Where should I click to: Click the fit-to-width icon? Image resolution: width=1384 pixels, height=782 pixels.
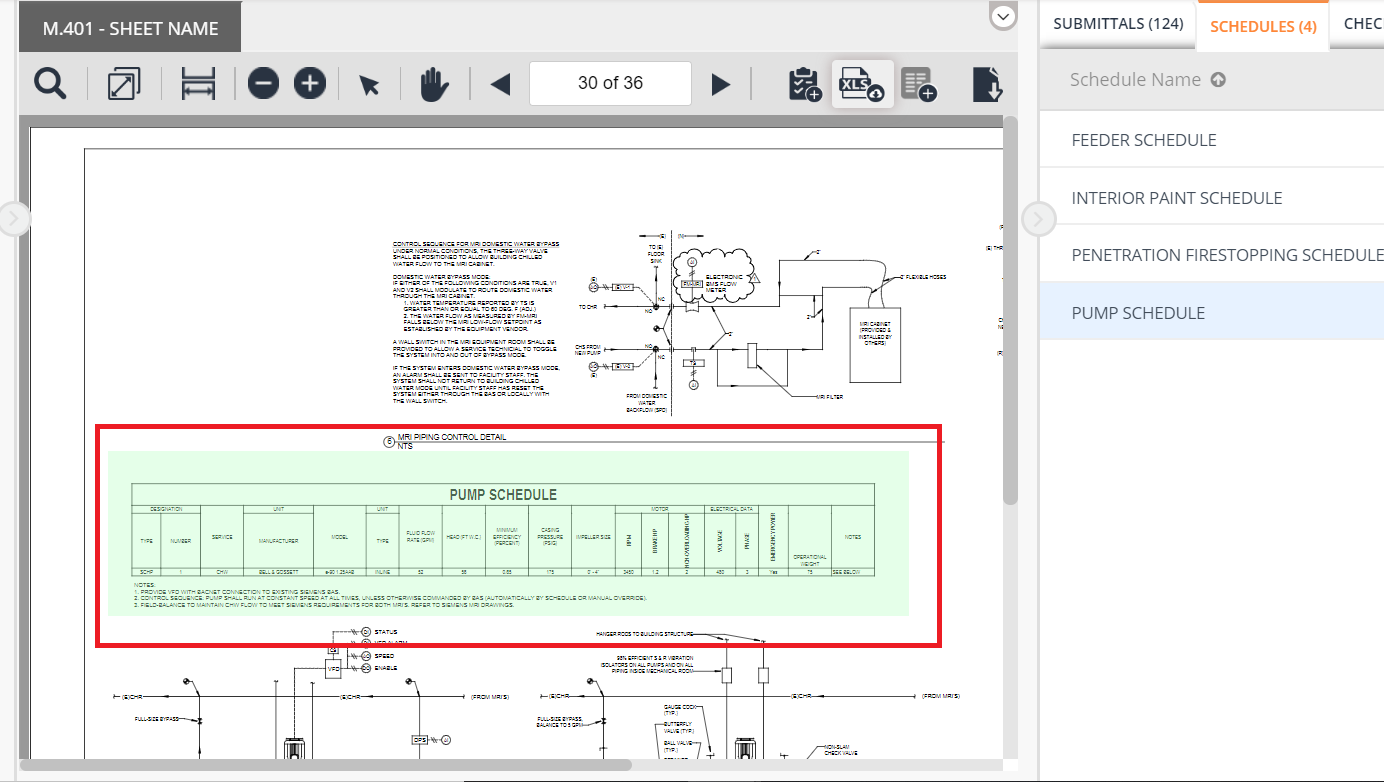coord(198,84)
